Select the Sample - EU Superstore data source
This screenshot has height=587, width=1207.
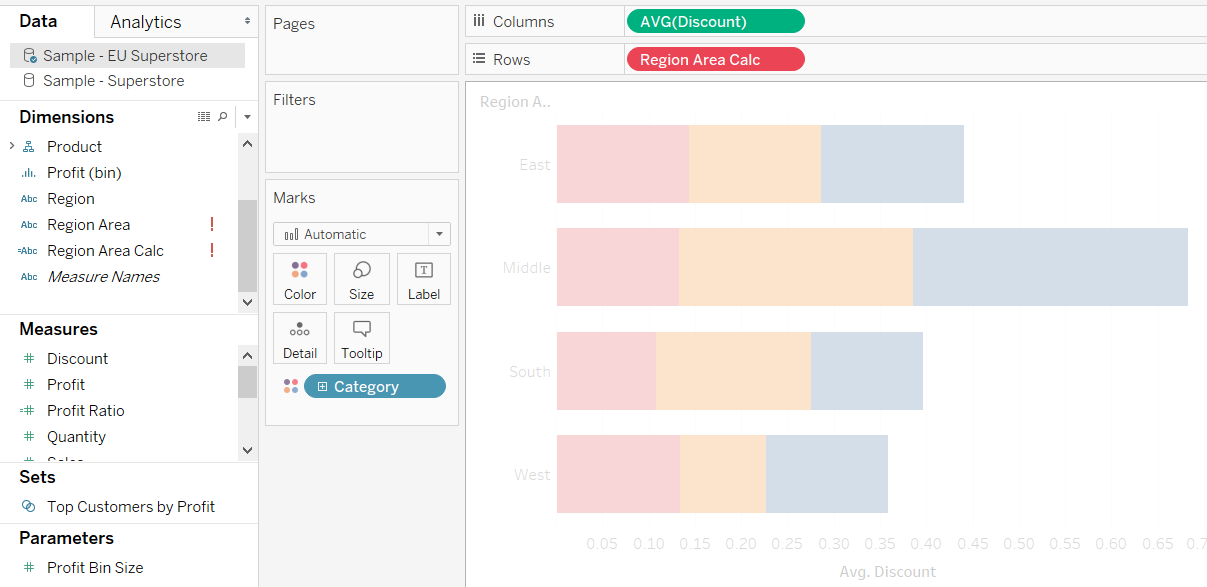pos(125,56)
